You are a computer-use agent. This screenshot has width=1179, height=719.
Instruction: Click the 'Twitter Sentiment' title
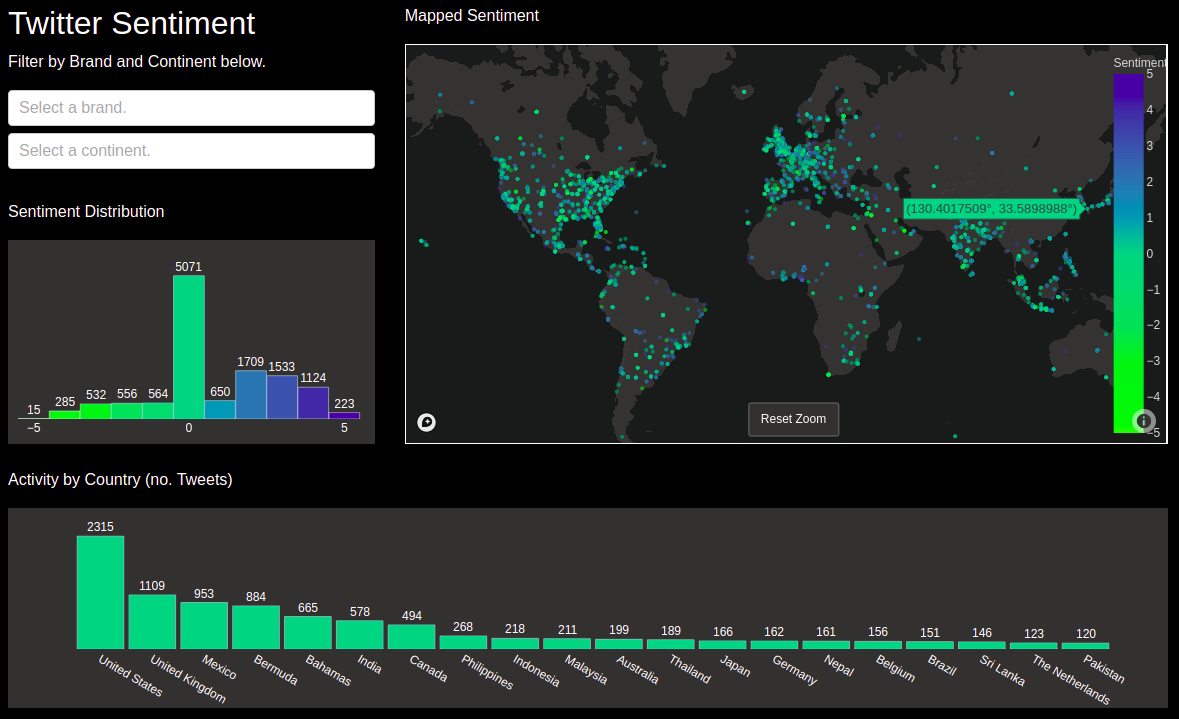tap(132, 23)
